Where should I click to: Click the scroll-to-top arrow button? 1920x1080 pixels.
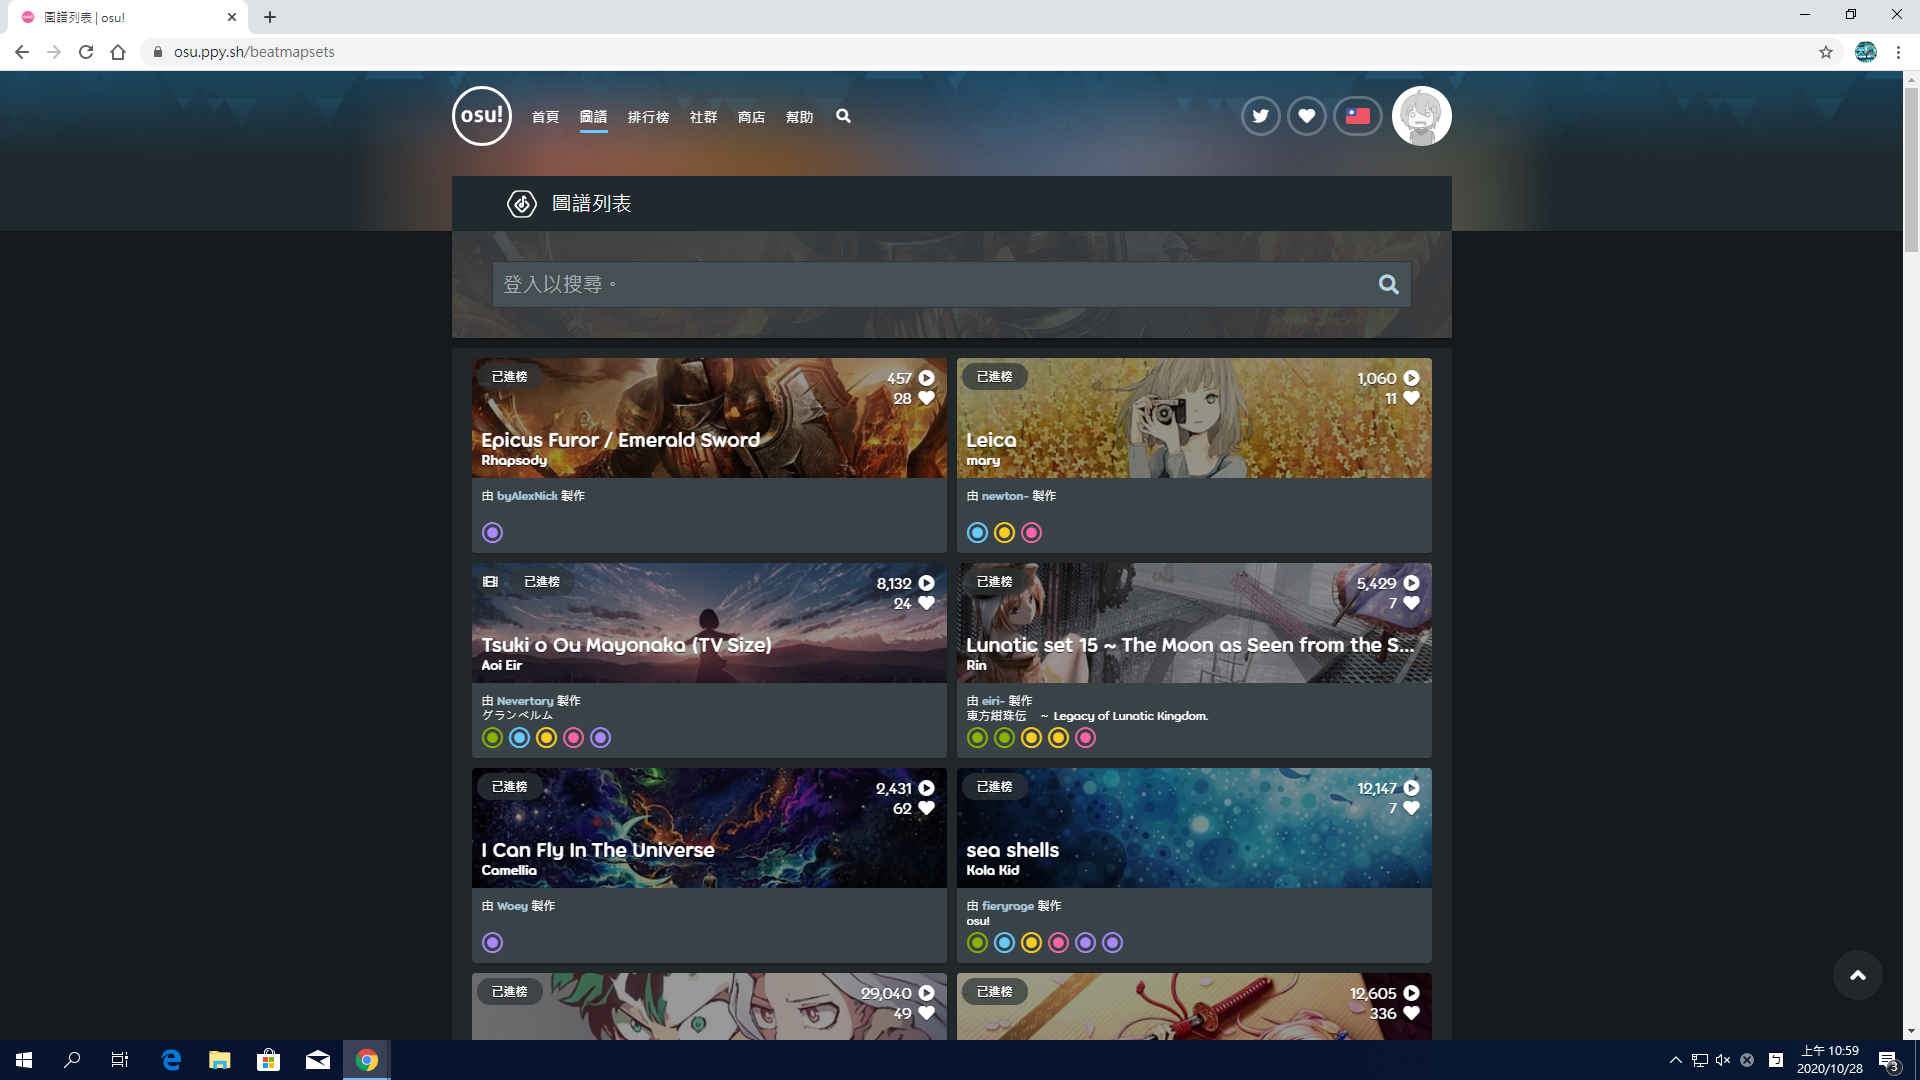[1857, 975]
